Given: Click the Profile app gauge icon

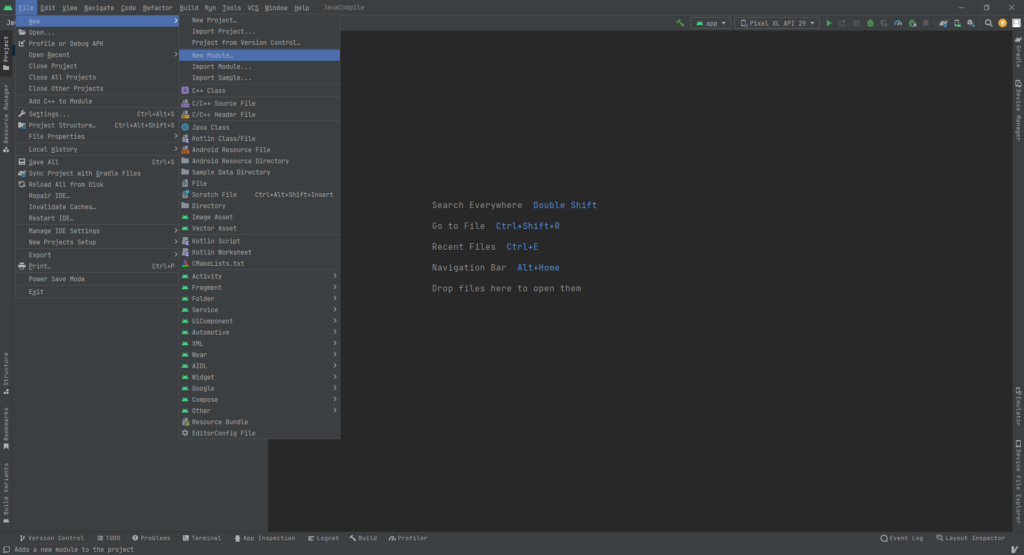Looking at the screenshot, I should point(898,23).
